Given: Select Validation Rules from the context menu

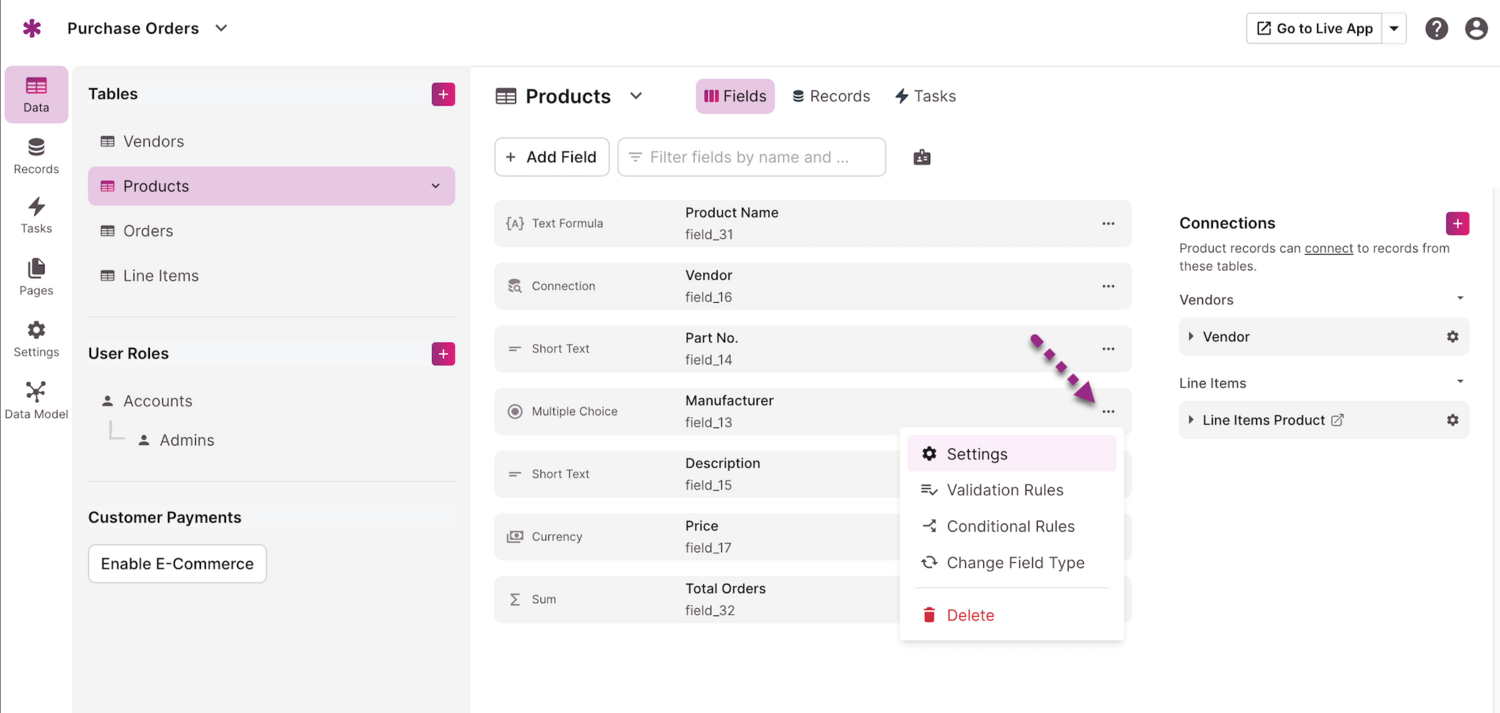Looking at the screenshot, I should click(1004, 490).
